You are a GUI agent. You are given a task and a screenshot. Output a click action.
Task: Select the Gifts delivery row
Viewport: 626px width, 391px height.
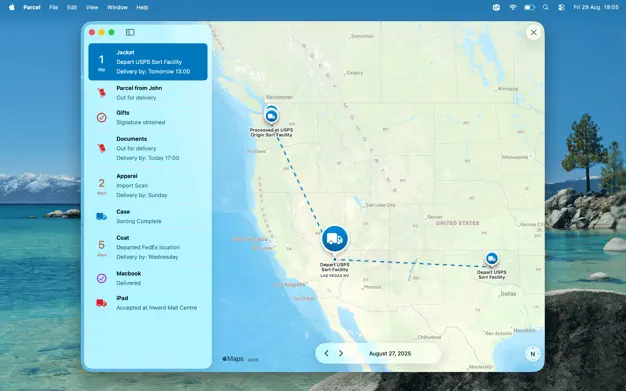(148, 117)
